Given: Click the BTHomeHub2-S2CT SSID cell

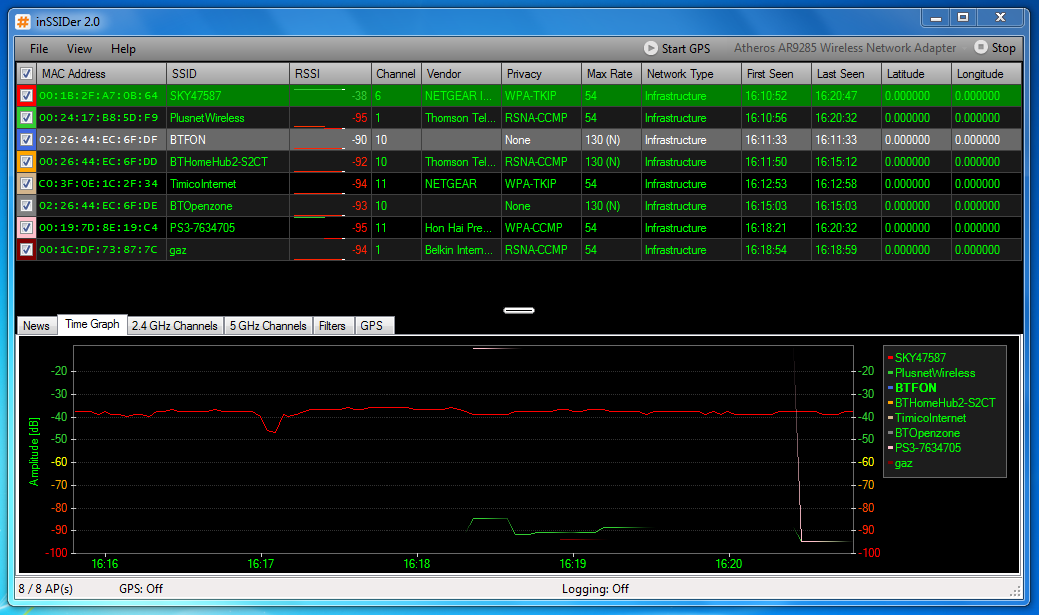Looking at the screenshot, I should tap(228, 162).
